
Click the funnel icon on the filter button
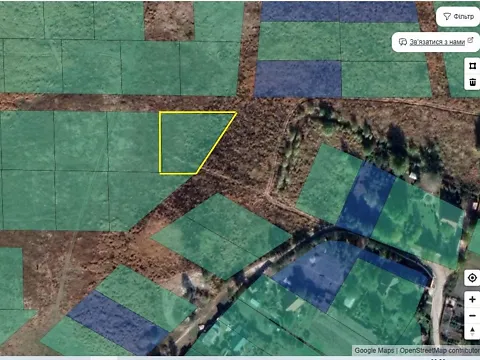click(447, 17)
